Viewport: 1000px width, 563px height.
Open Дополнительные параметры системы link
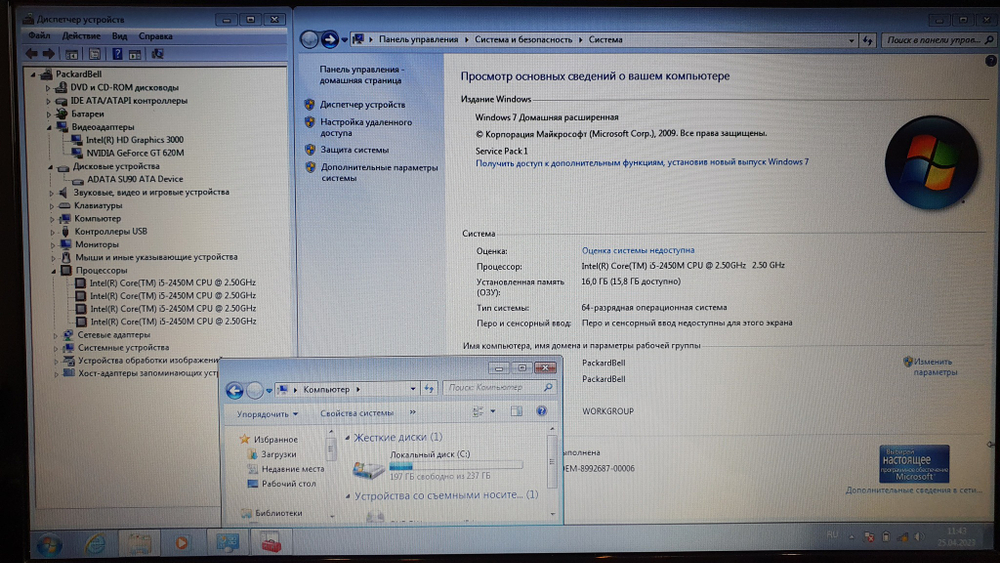point(379,173)
